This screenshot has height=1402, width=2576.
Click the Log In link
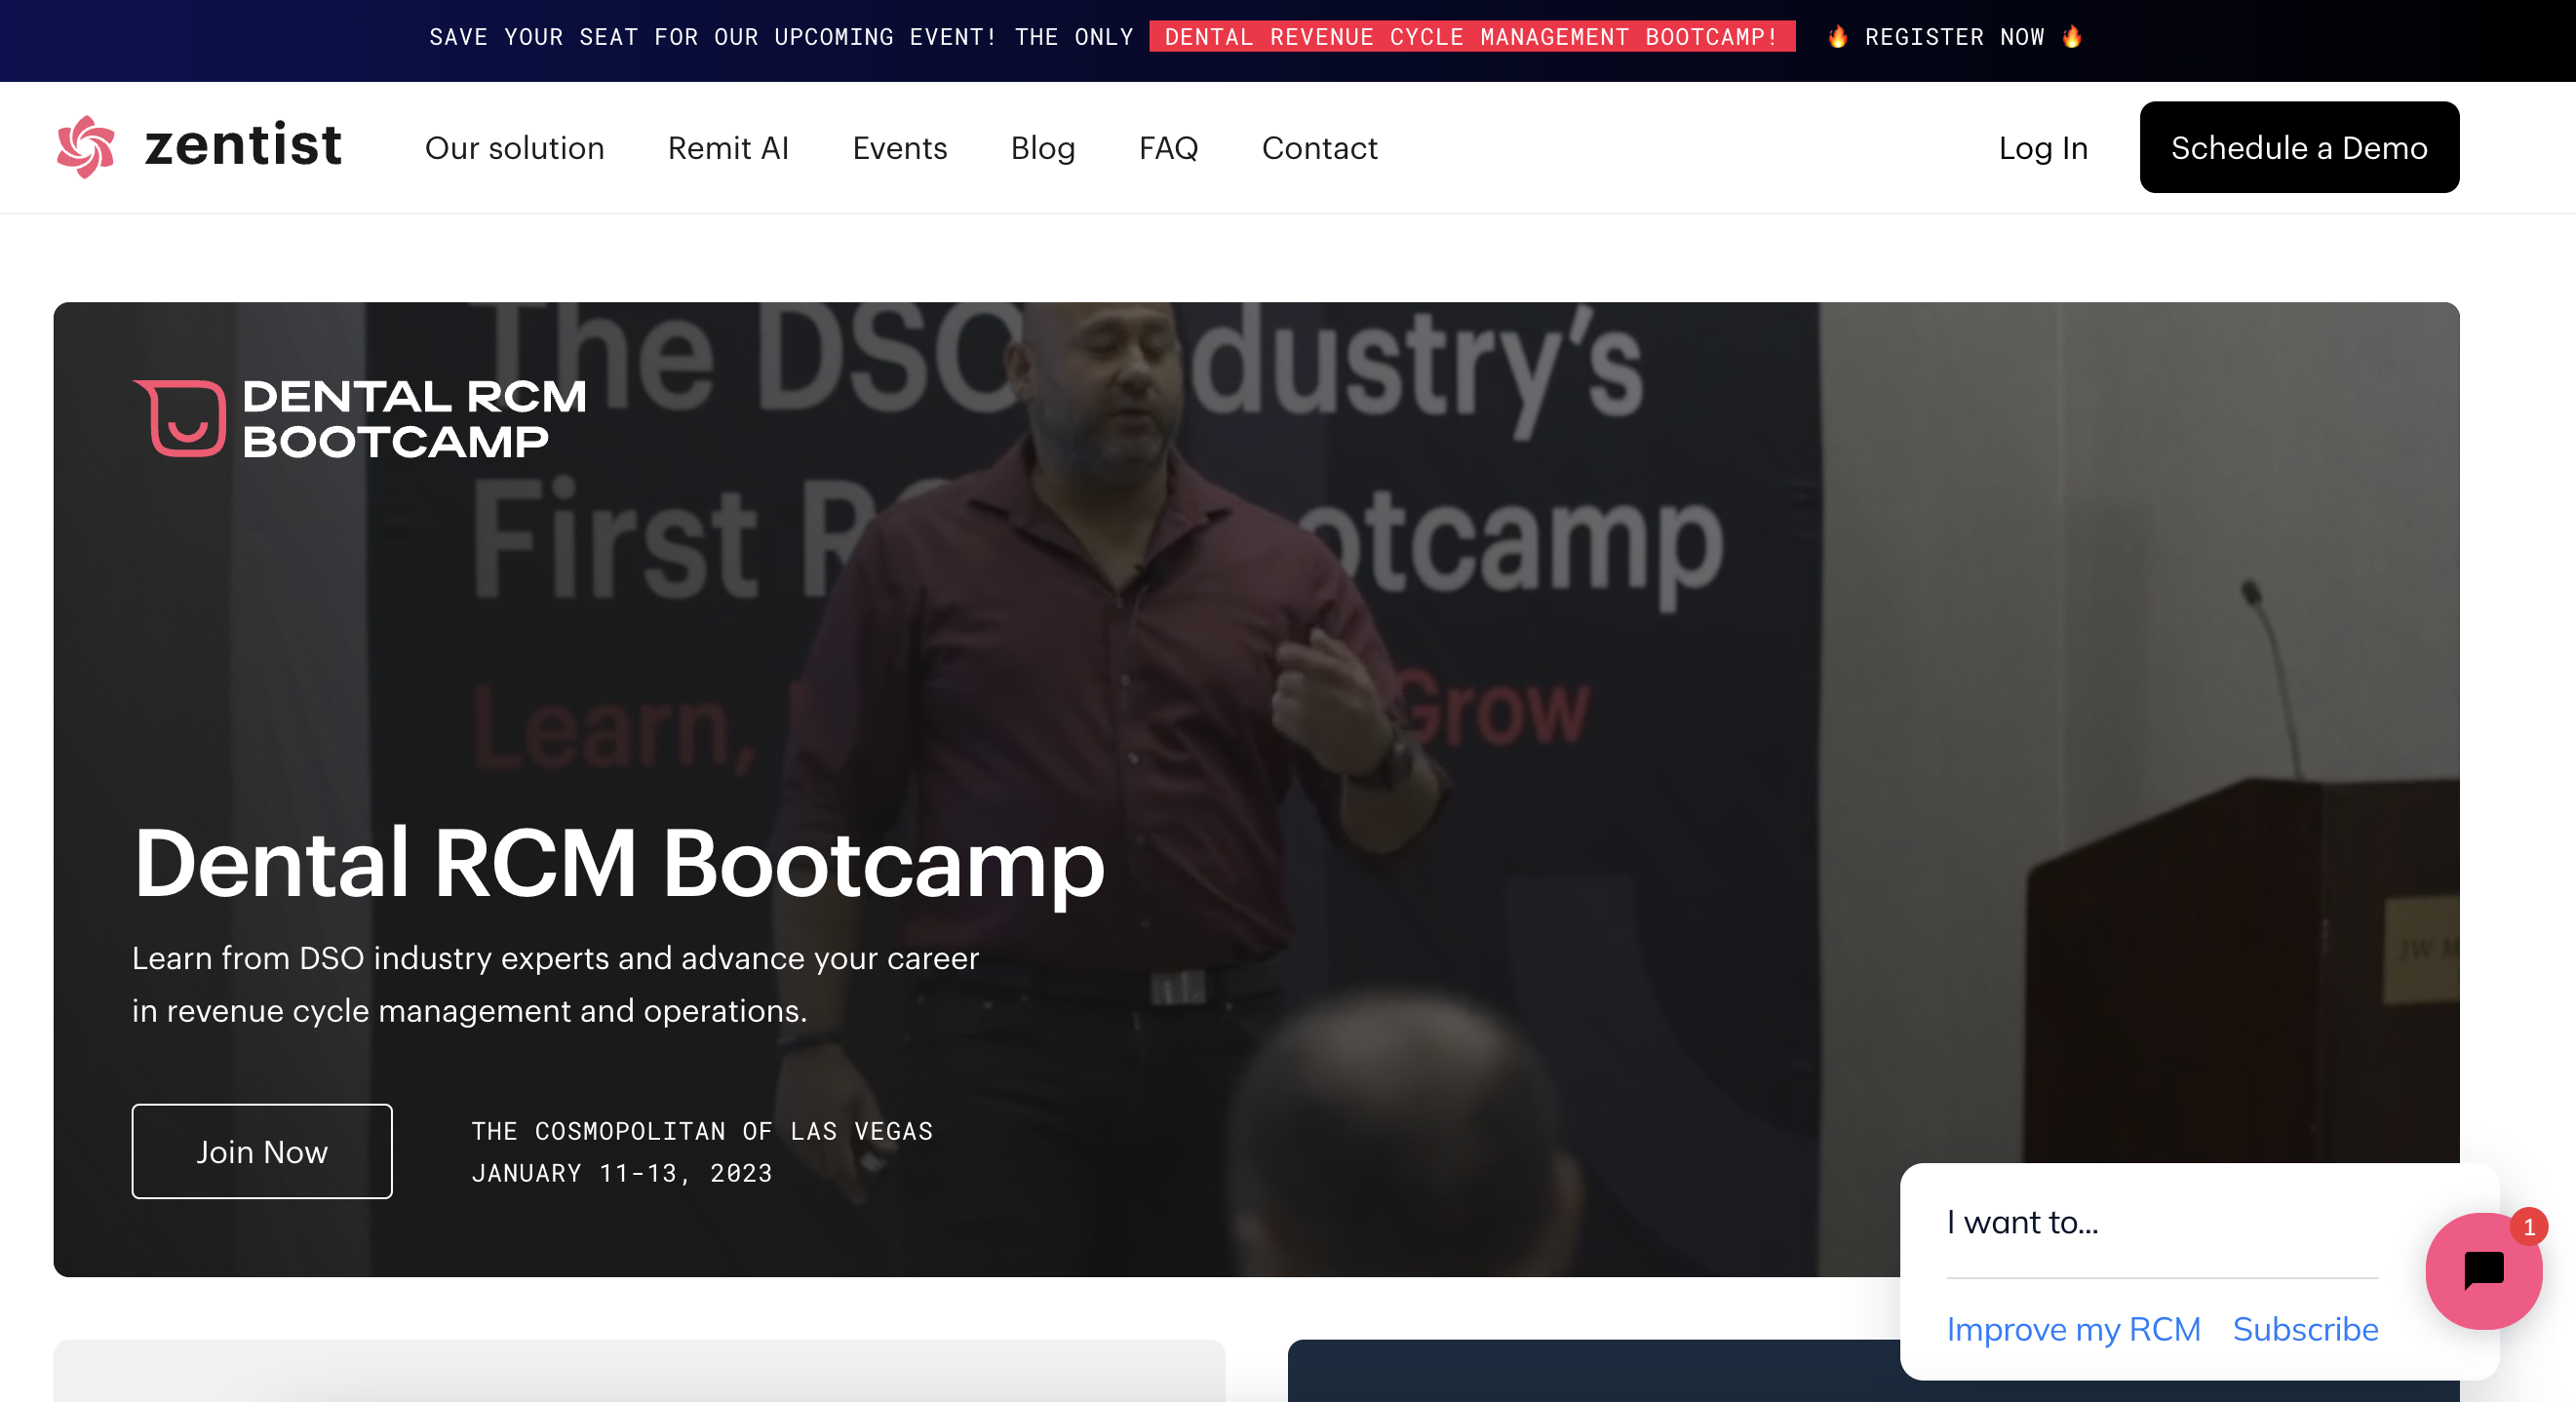(x=2043, y=148)
